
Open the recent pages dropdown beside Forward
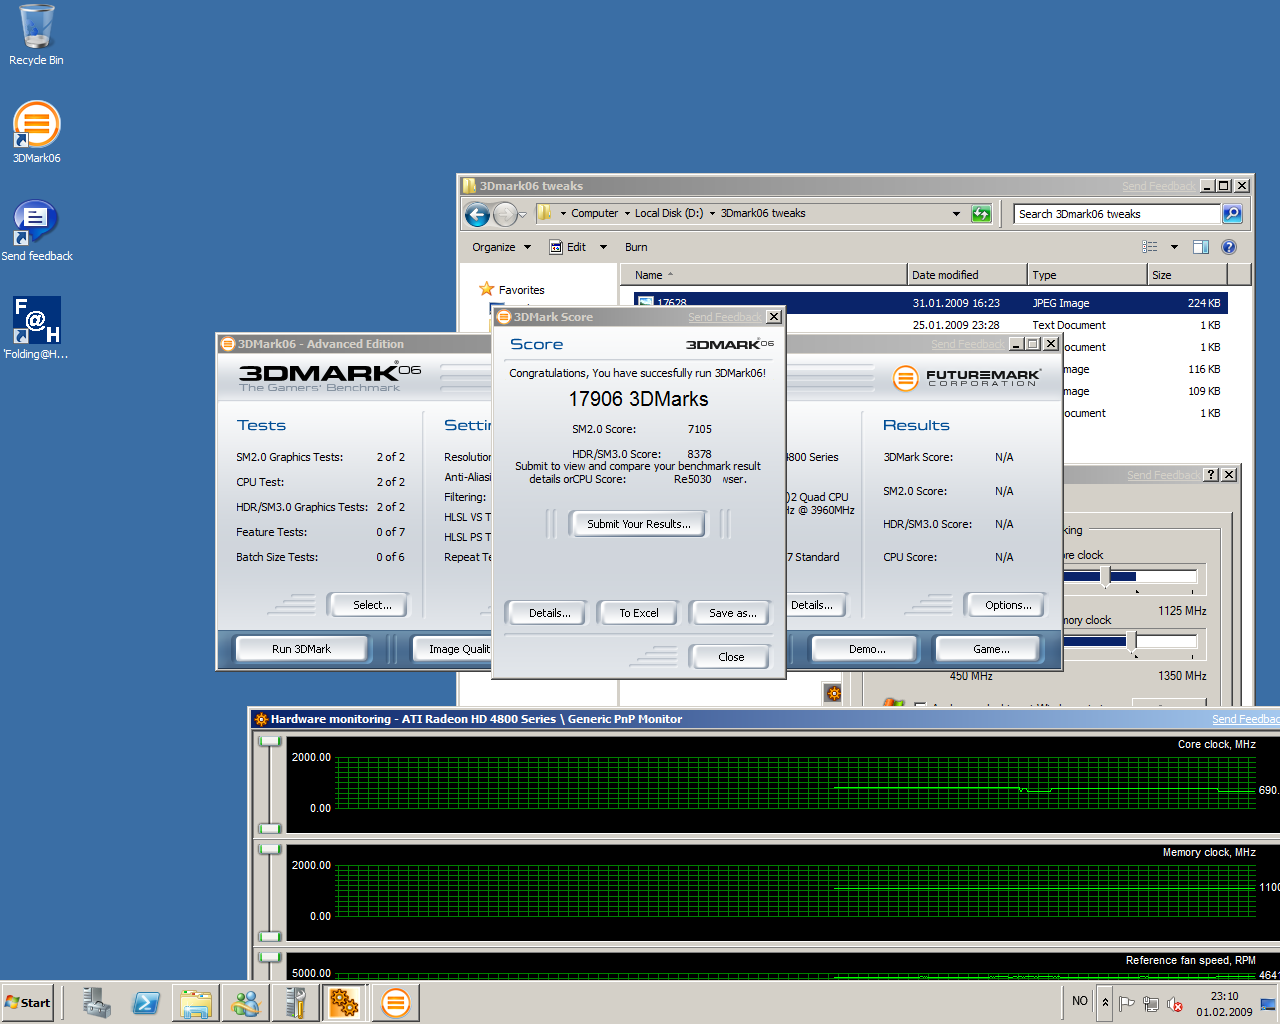[522, 215]
